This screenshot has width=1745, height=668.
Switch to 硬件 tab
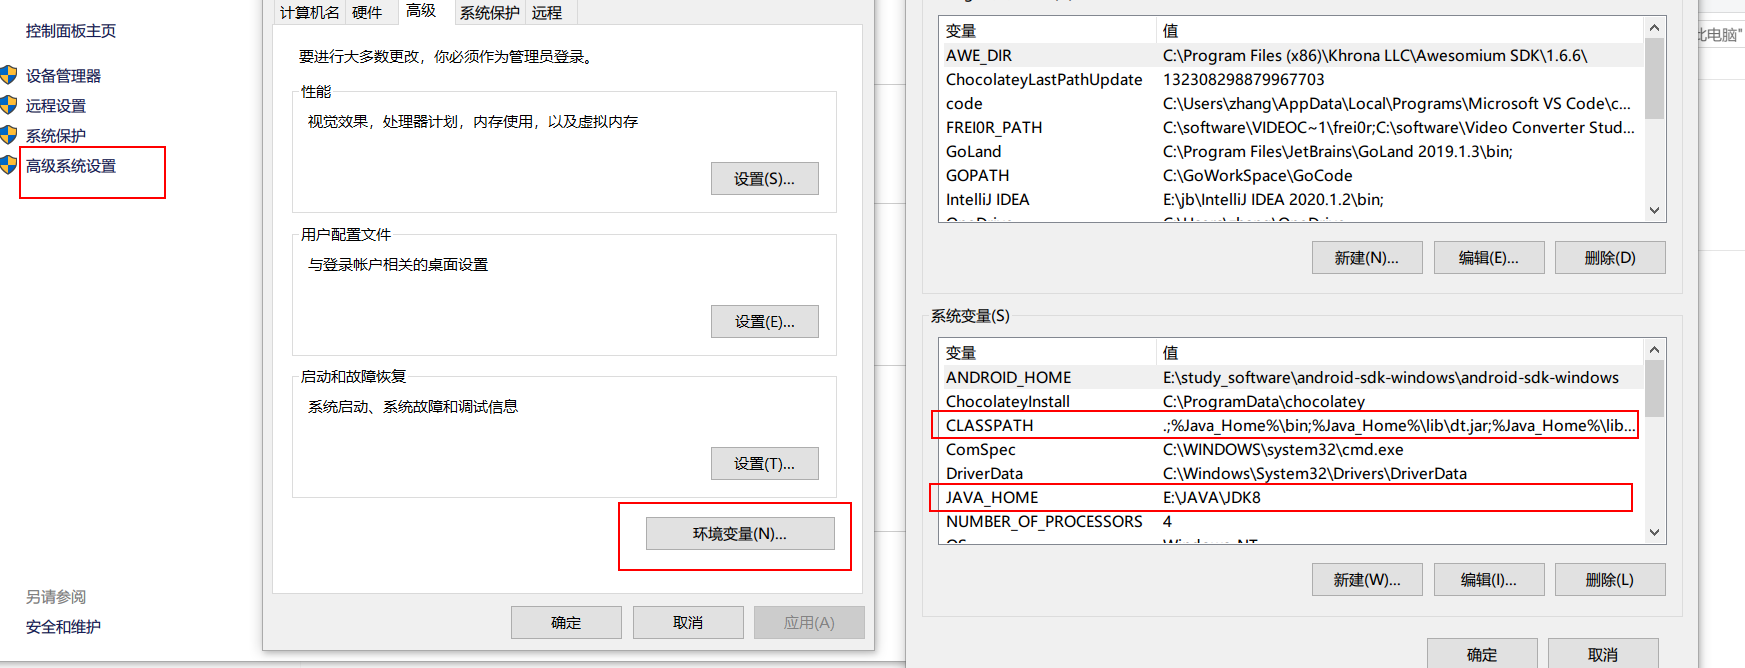[x=367, y=13]
